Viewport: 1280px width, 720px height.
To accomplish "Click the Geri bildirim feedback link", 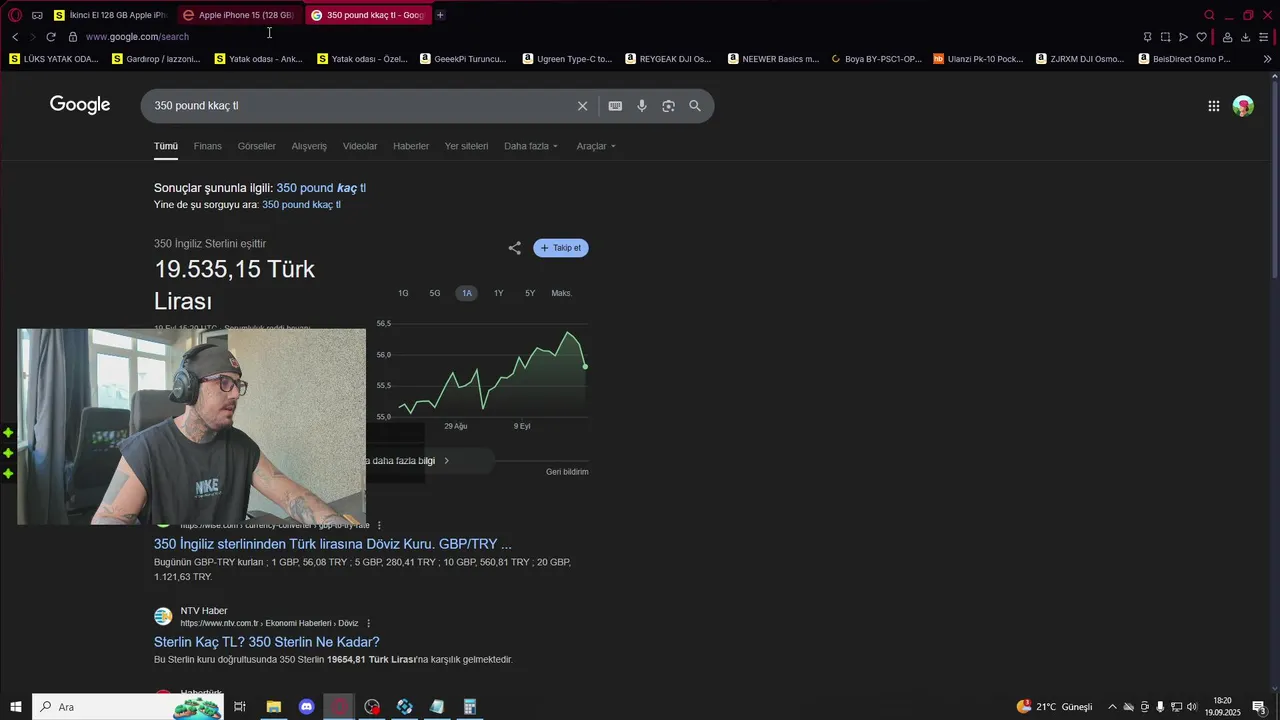I will pos(567,472).
